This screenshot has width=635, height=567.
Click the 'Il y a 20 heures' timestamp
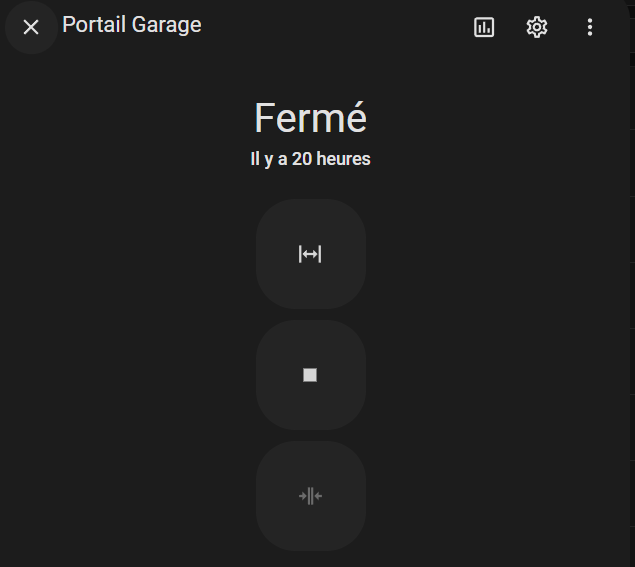[x=311, y=159]
